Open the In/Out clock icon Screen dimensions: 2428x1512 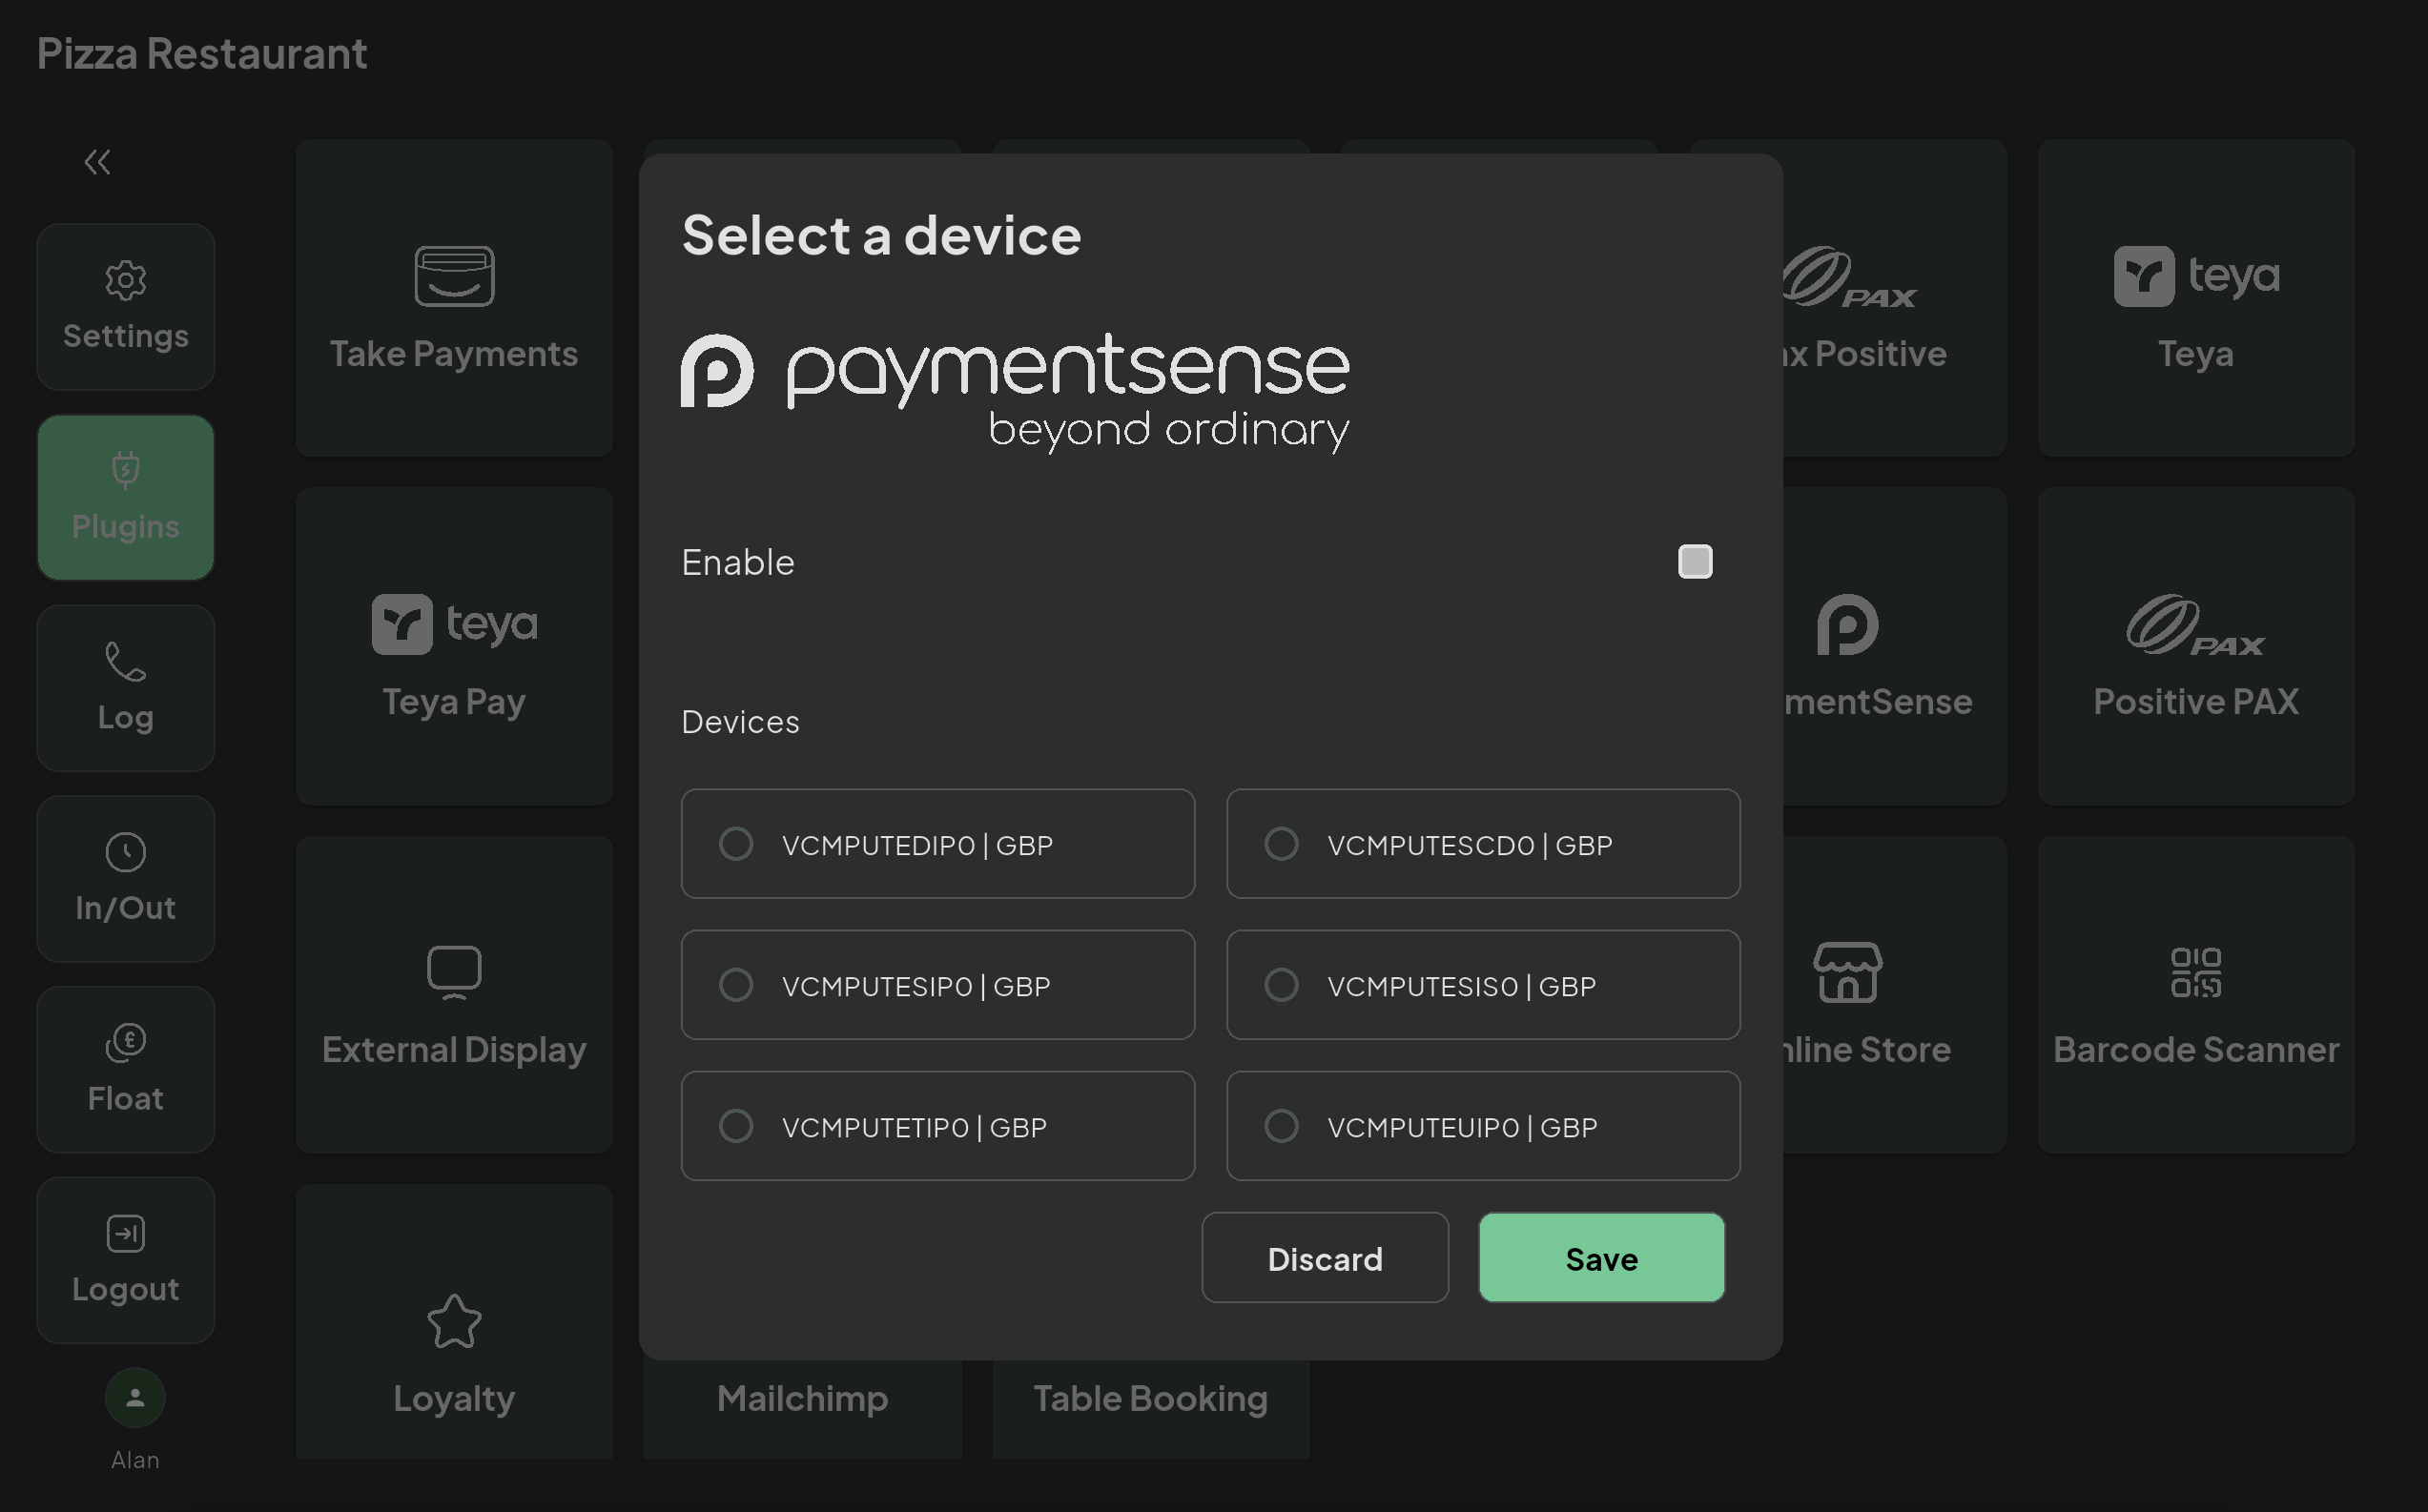(x=126, y=852)
